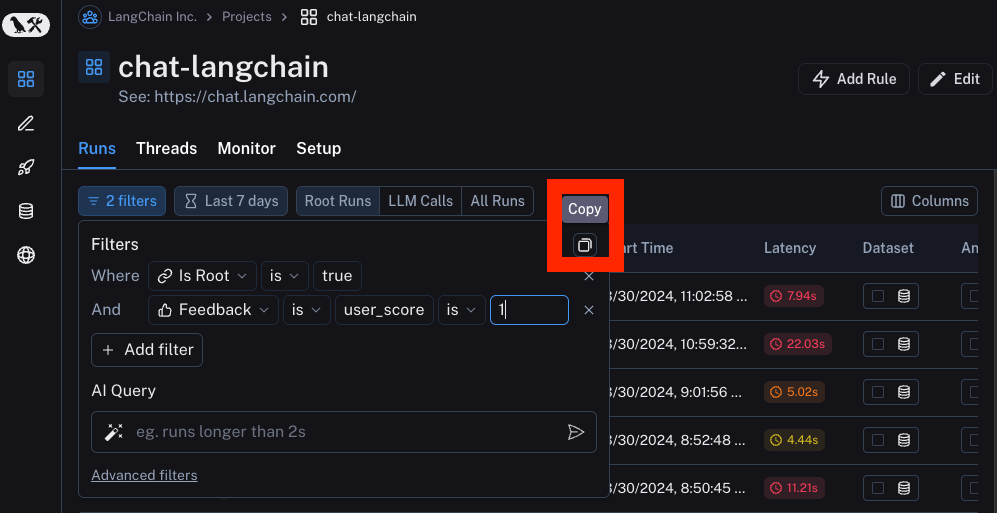Viewport: 997px width, 513px height.
Task: Expand the Is Root field dropdown
Action: [x=201, y=276]
